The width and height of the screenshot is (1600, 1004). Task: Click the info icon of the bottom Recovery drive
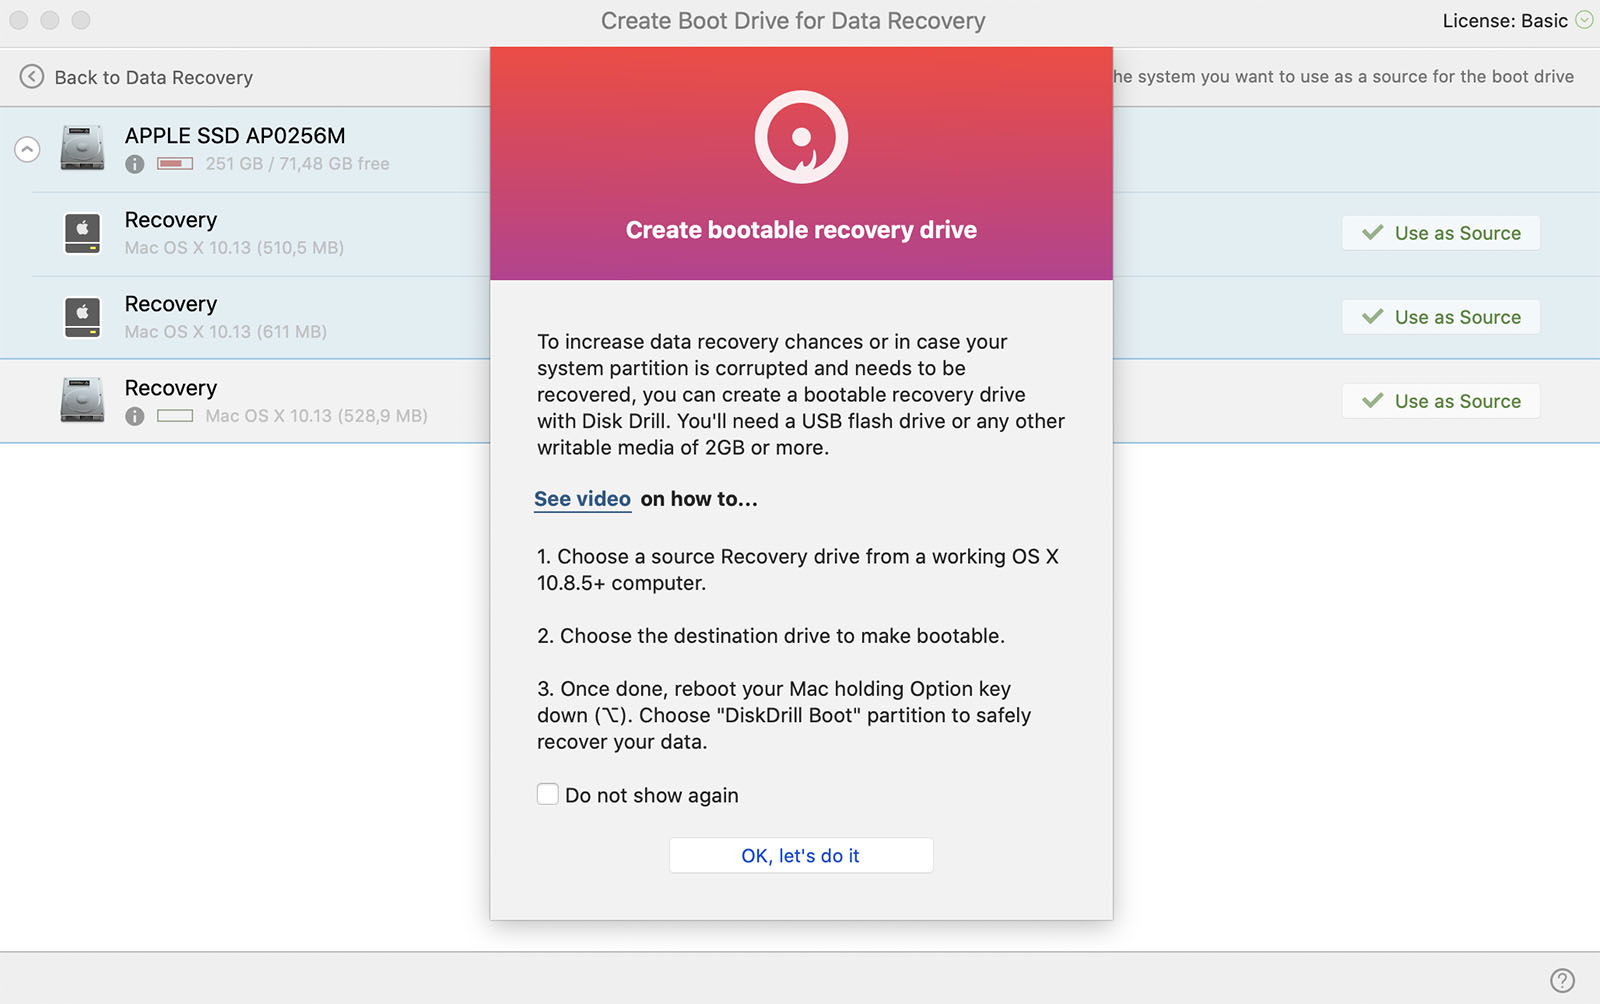[x=134, y=416]
